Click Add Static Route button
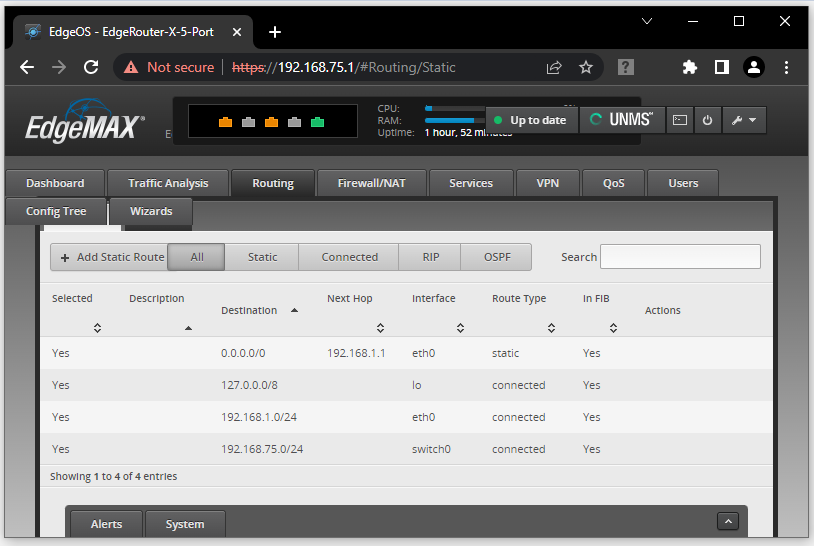This screenshot has height=546, width=814. [110, 257]
